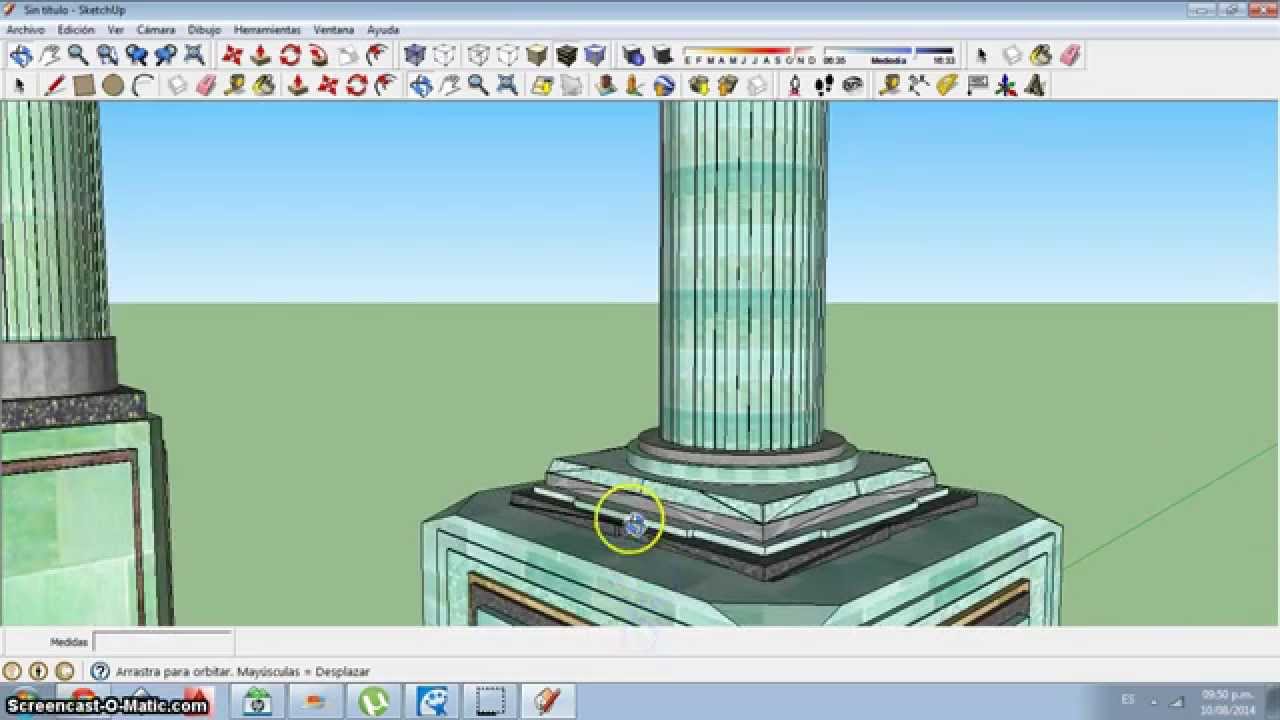
Task: Activate the Walk footprints tool
Action: pyautogui.click(x=823, y=86)
